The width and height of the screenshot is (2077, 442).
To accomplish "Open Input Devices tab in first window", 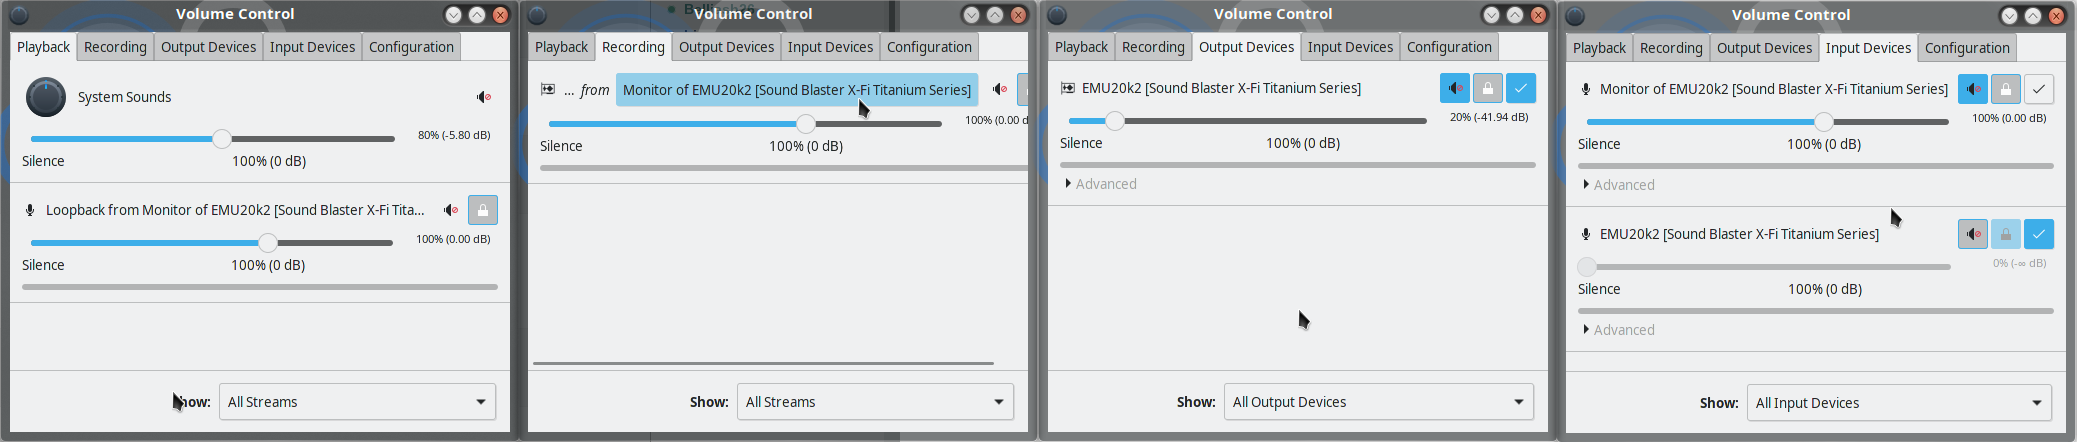I will coord(313,47).
